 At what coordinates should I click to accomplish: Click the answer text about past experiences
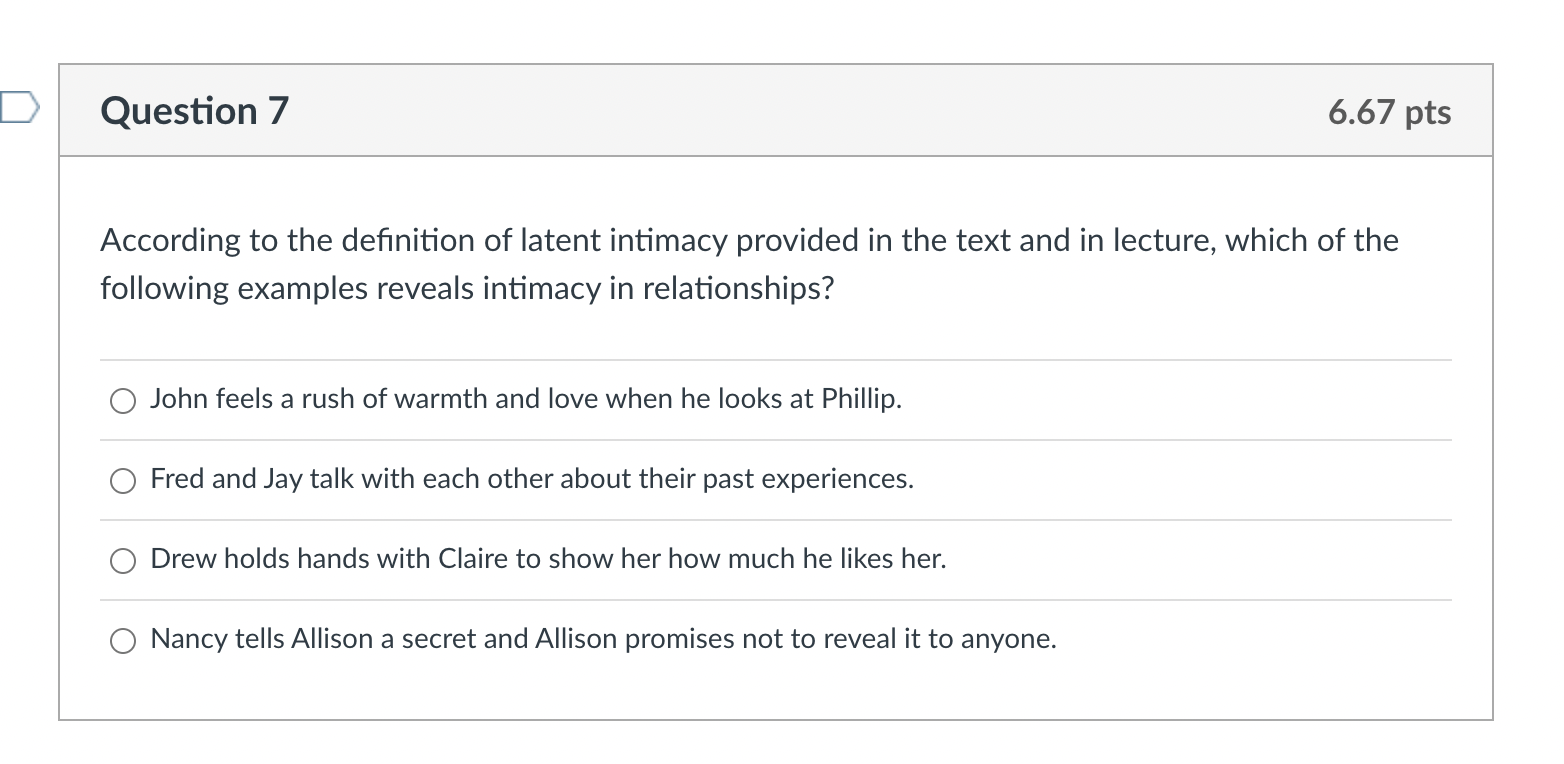coord(531,479)
